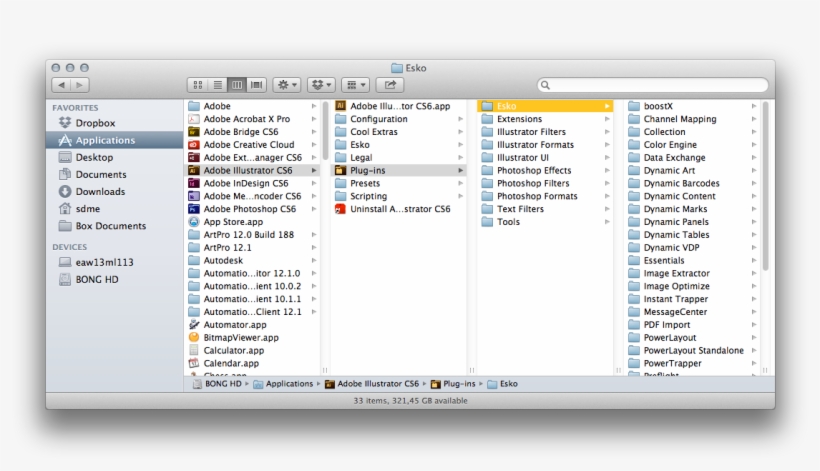Viewport: 820px width, 471px height.
Task: Switch to icon view in toolbar
Action: (197, 86)
